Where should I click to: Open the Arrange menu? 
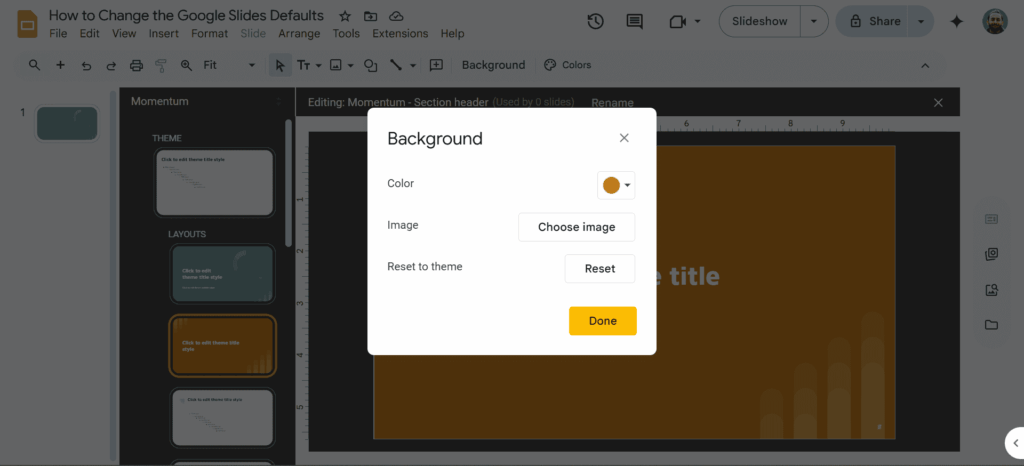tap(299, 33)
